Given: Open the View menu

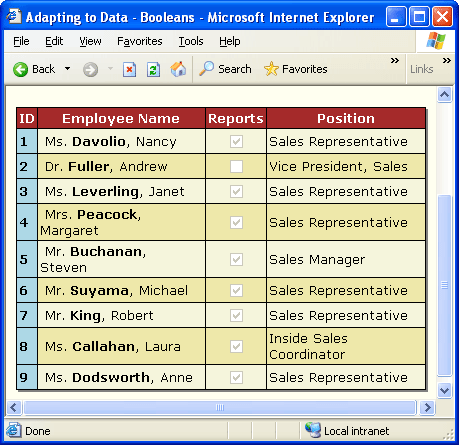Looking at the screenshot, I should click(x=90, y=41).
